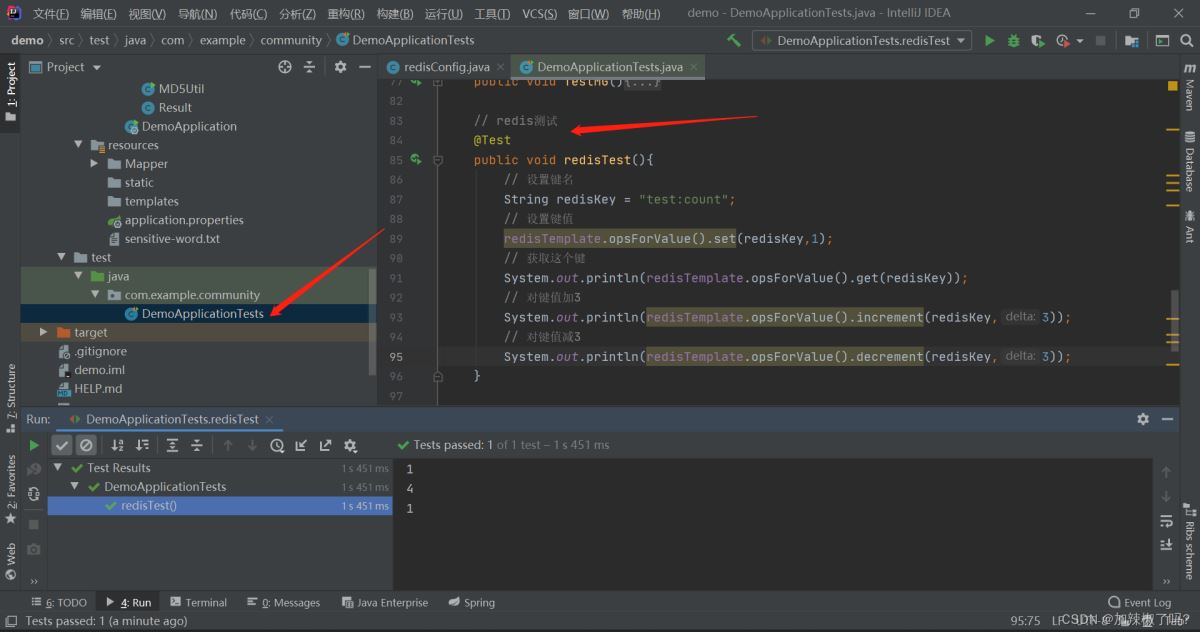1200x632 pixels.
Task: Click the Debug bug icon in toolbar
Action: (x=1013, y=41)
